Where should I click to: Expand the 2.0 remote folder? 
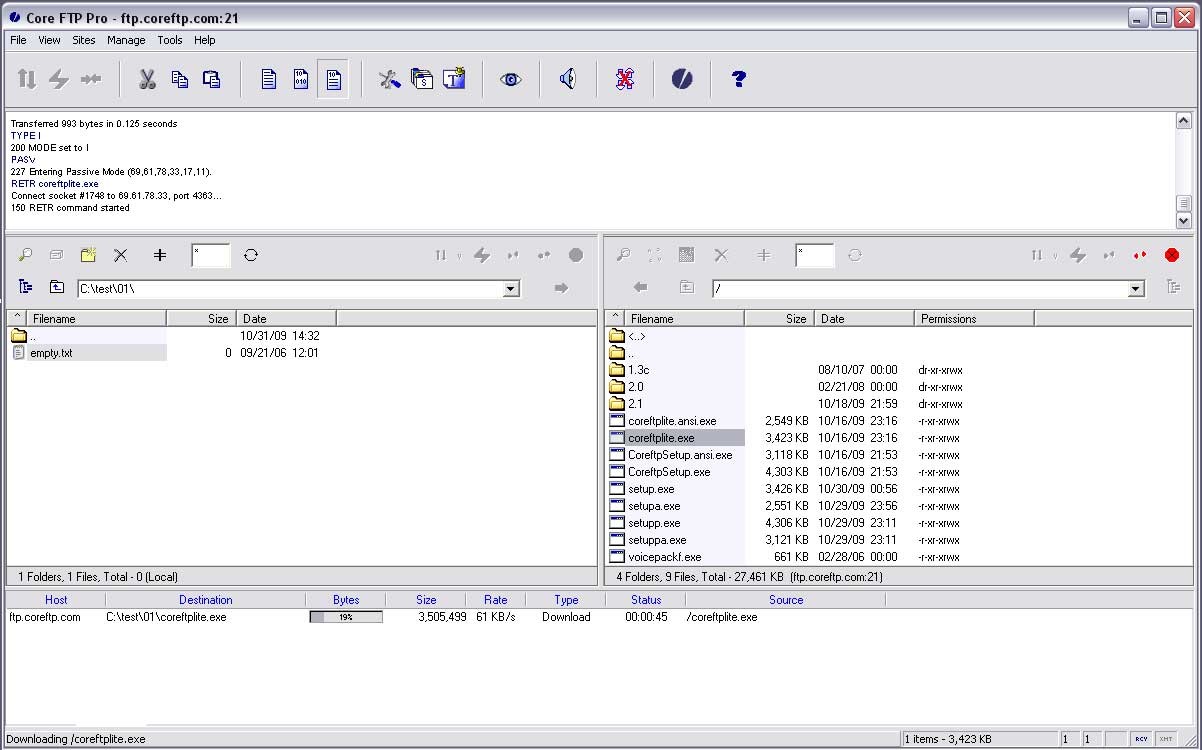(637, 386)
